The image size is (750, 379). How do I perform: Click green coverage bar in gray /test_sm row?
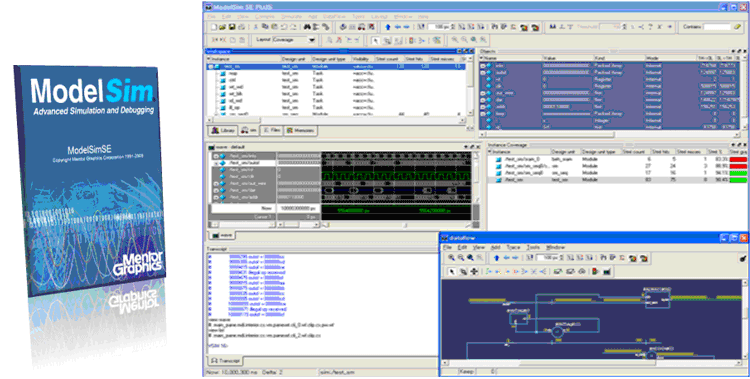pyautogui.click(x=738, y=179)
